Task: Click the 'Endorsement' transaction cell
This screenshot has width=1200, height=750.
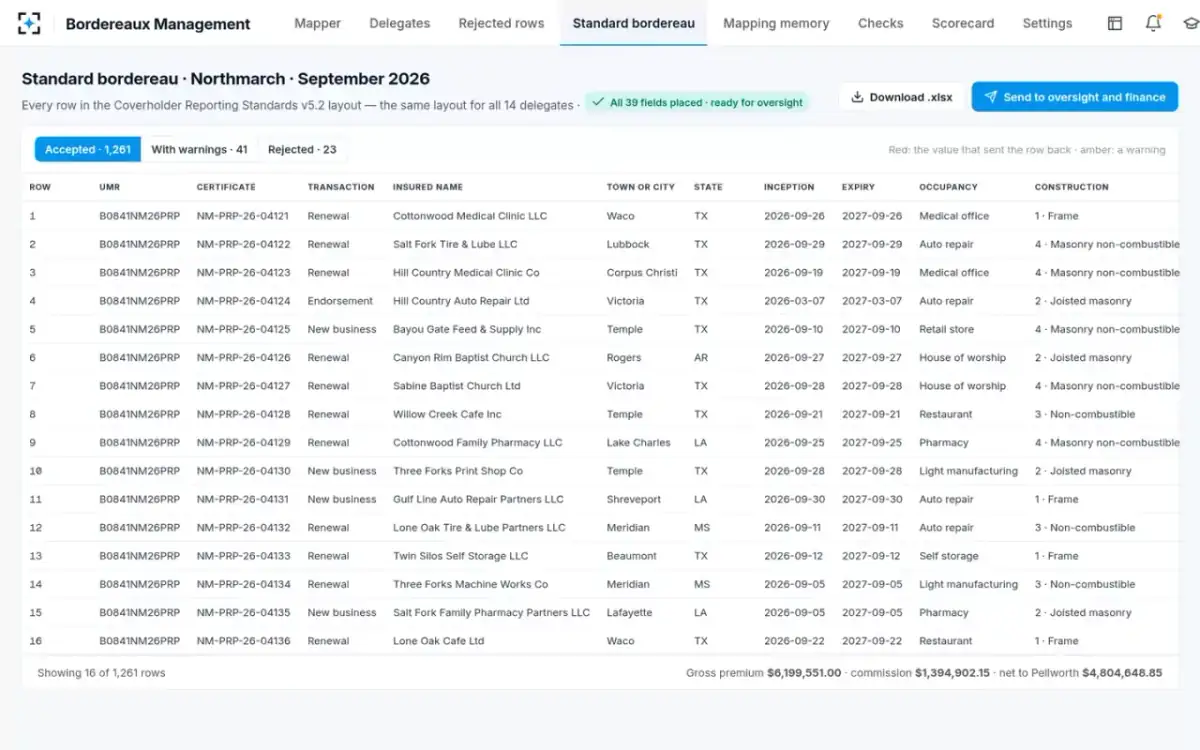Action: pyautogui.click(x=340, y=301)
